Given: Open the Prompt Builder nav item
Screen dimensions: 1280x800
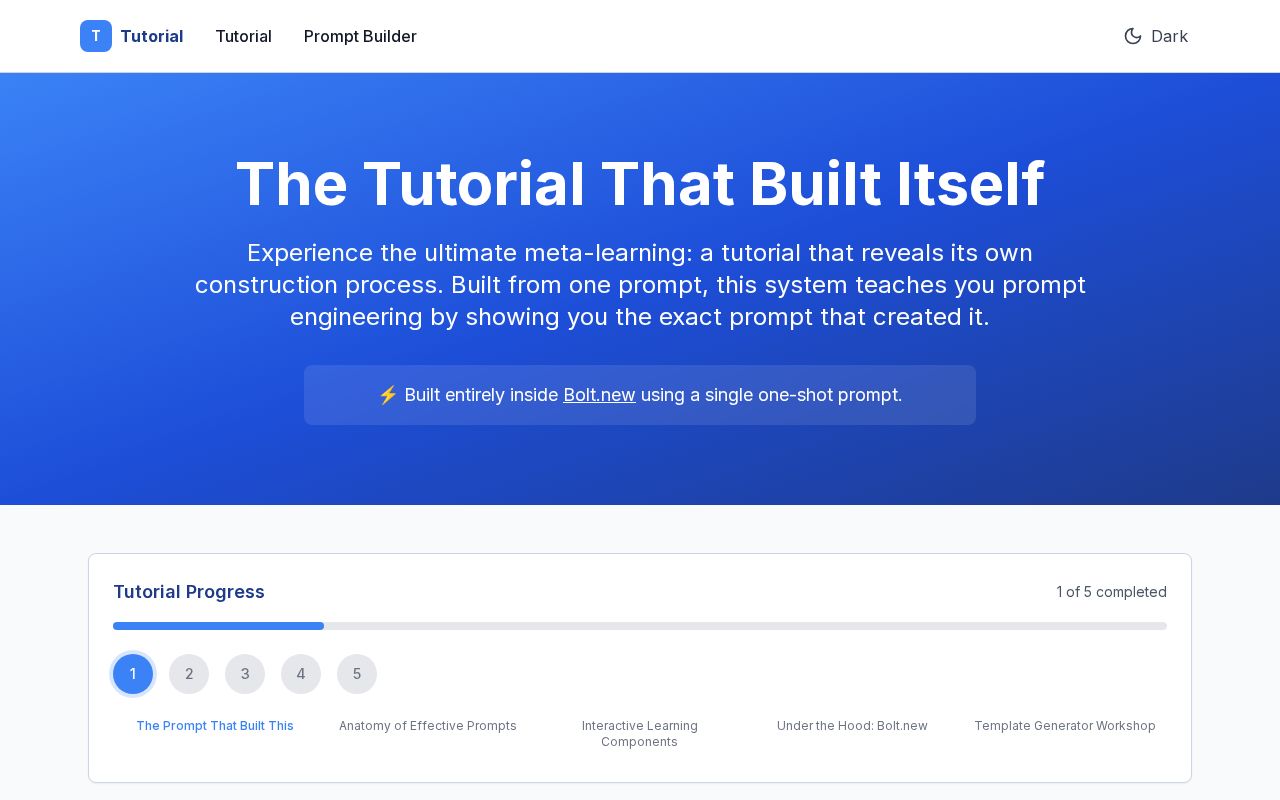Looking at the screenshot, I should 360,36.
